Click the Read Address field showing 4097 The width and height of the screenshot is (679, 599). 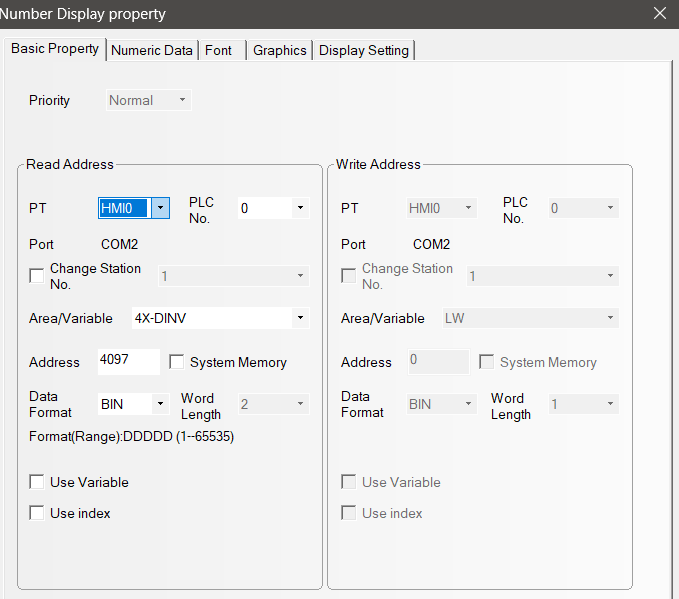[x=128, y=361]
